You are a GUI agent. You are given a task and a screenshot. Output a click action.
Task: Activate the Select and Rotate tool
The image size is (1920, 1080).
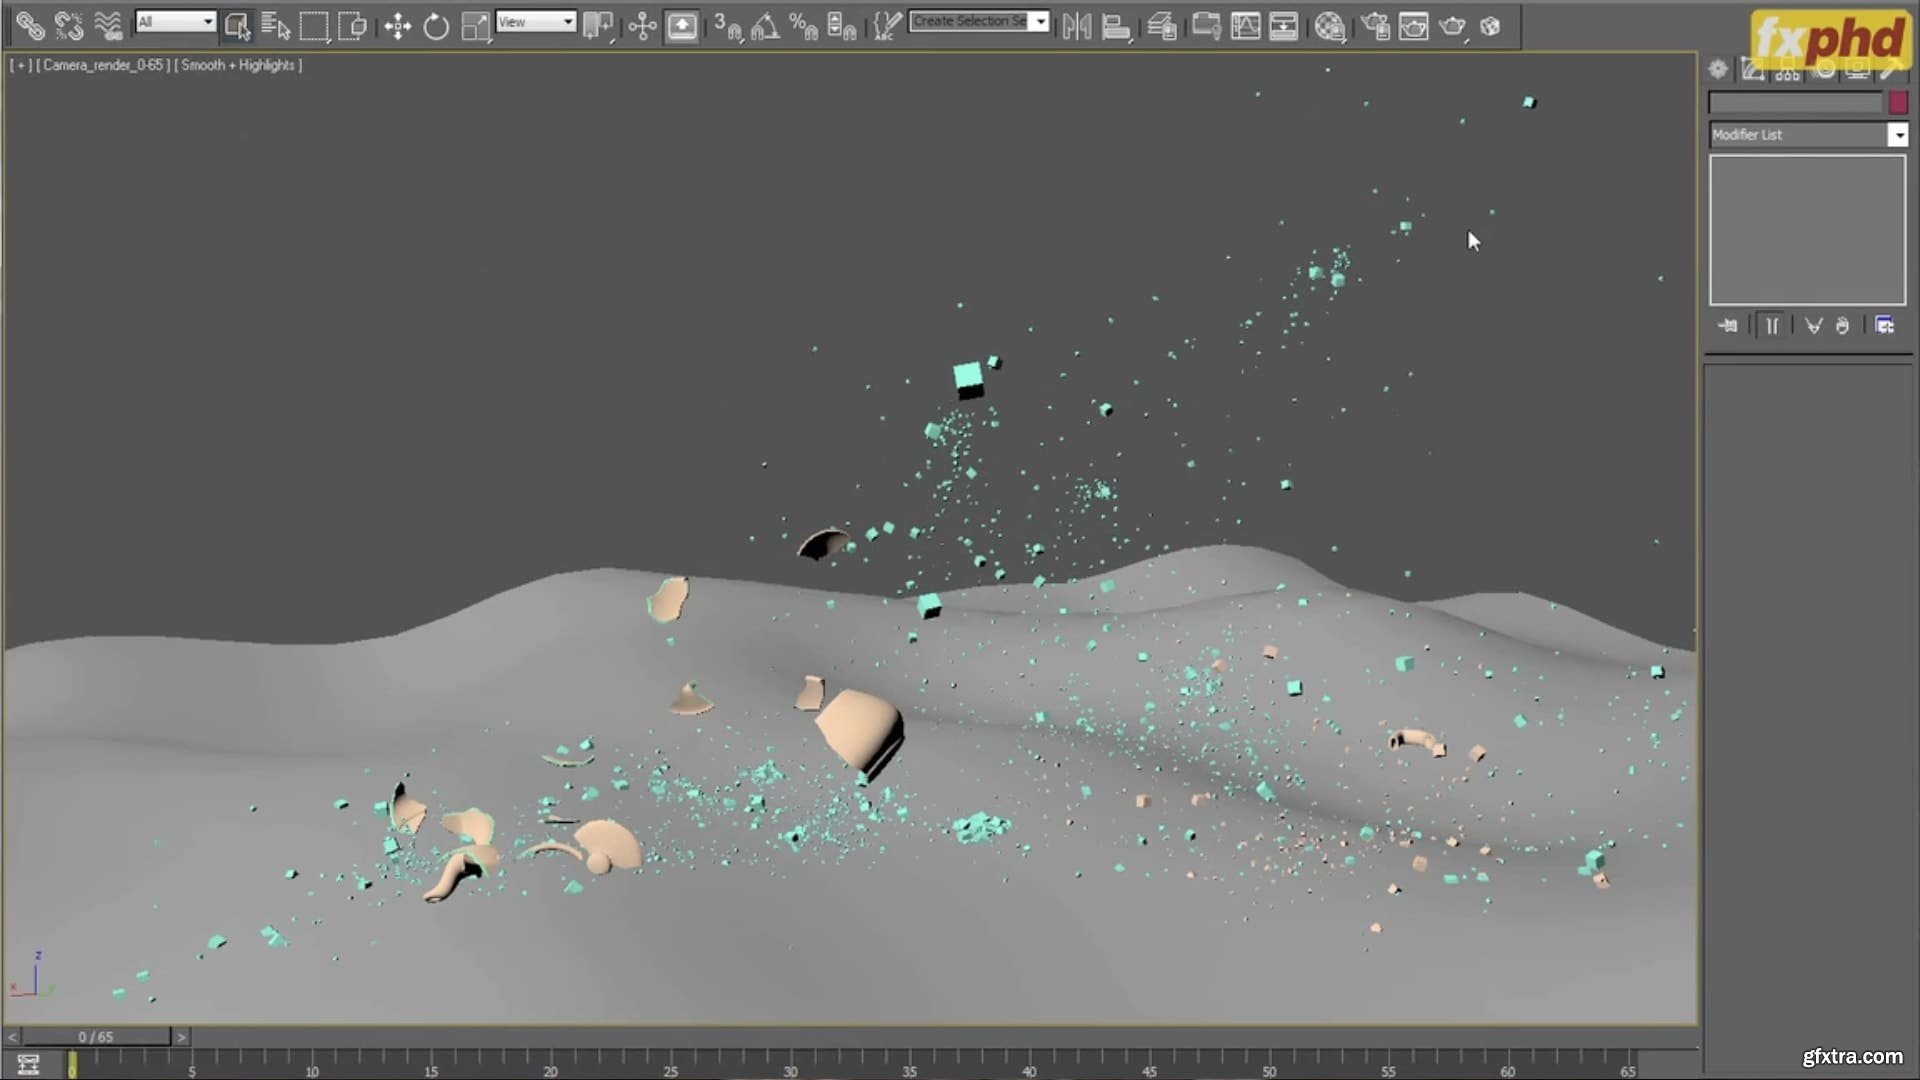[436, 27]
